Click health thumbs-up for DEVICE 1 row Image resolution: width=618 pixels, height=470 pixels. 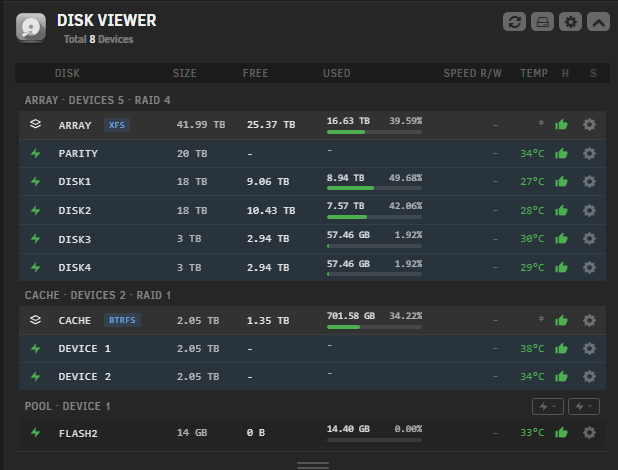561,349
